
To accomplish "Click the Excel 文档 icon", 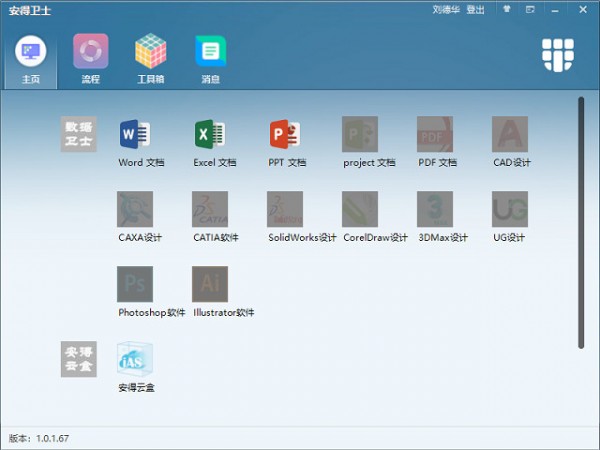I will point(210,134).
